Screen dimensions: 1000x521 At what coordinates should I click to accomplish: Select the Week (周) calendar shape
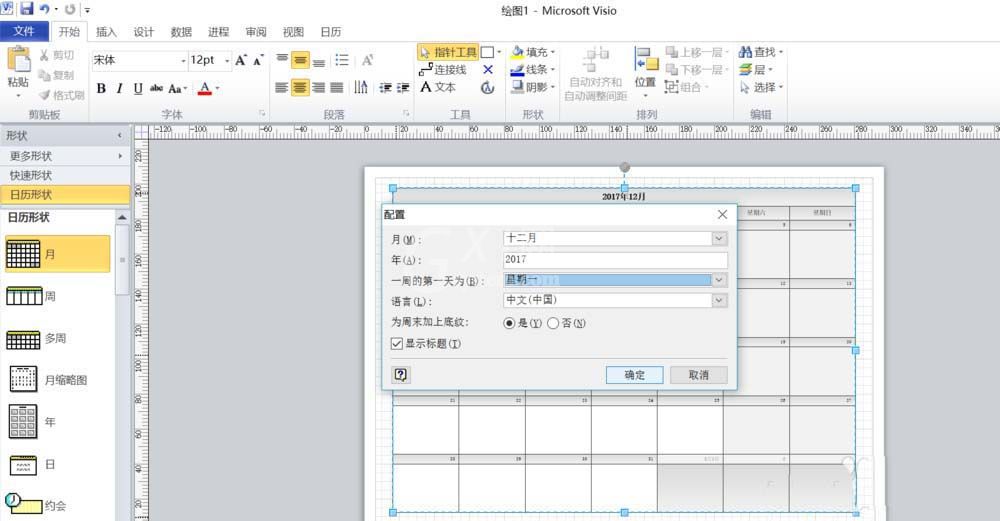pos(31,296)
